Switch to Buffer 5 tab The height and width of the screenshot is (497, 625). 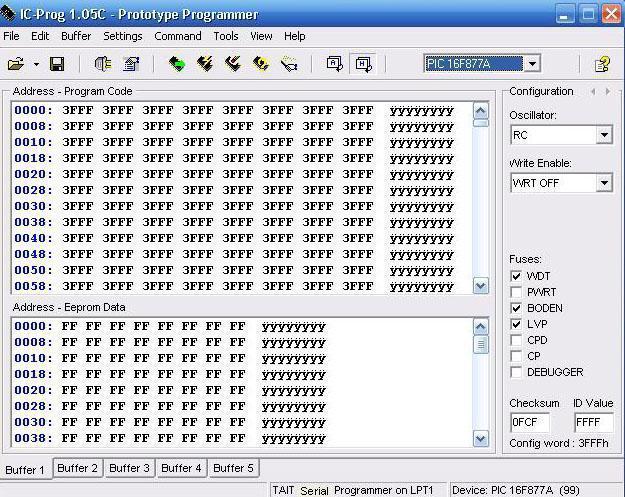coord(233,468)
